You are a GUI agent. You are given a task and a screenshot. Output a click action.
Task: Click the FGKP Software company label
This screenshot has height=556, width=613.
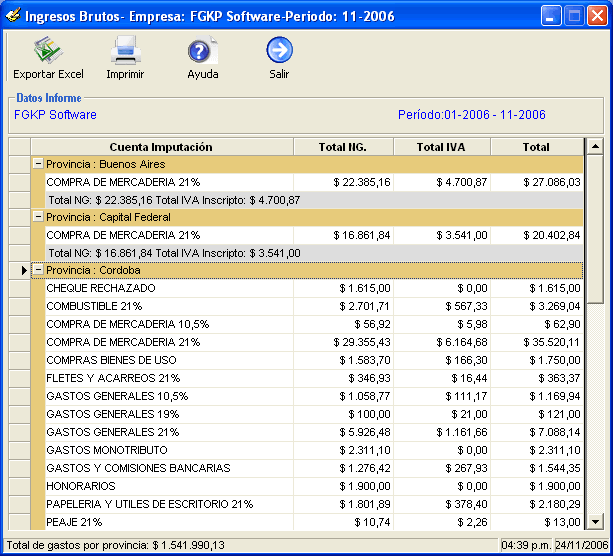click(55, 115)
